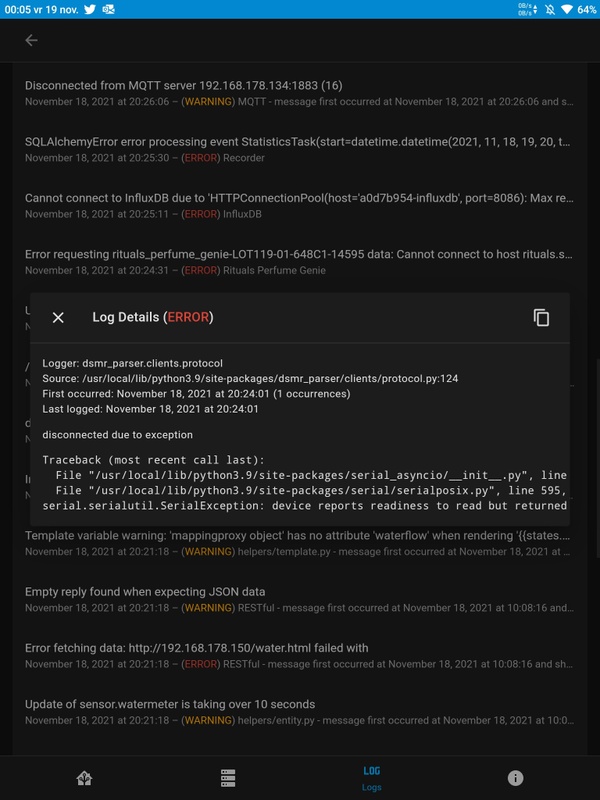This screenshot has height=800, width=600.
Task: Copy log details to clipboard
Action: [x=541, y=317]
